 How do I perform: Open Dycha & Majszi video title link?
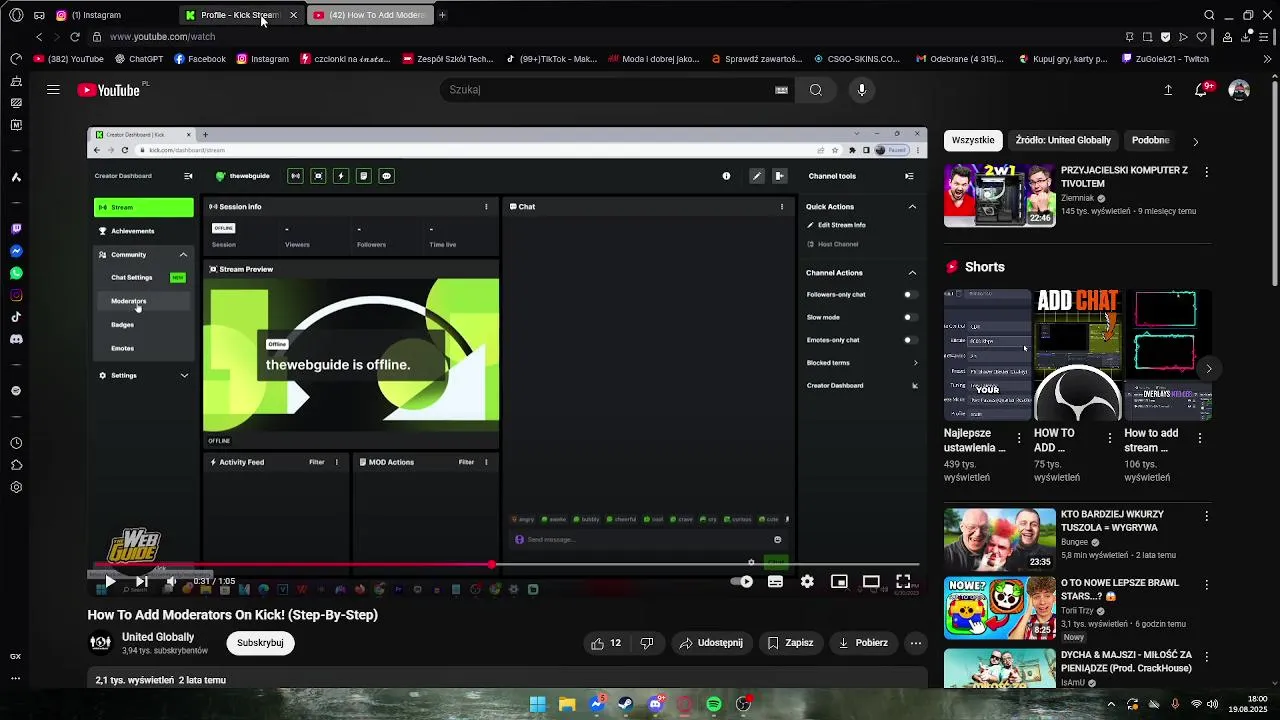pos(1126,661)
